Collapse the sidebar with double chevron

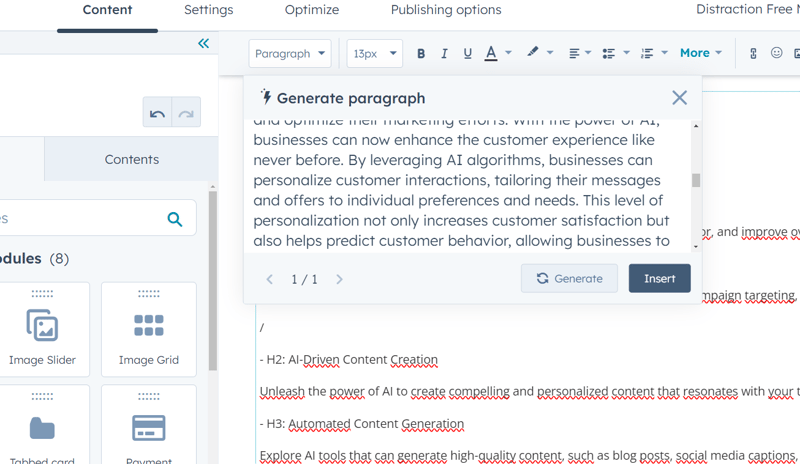[204, 43]
